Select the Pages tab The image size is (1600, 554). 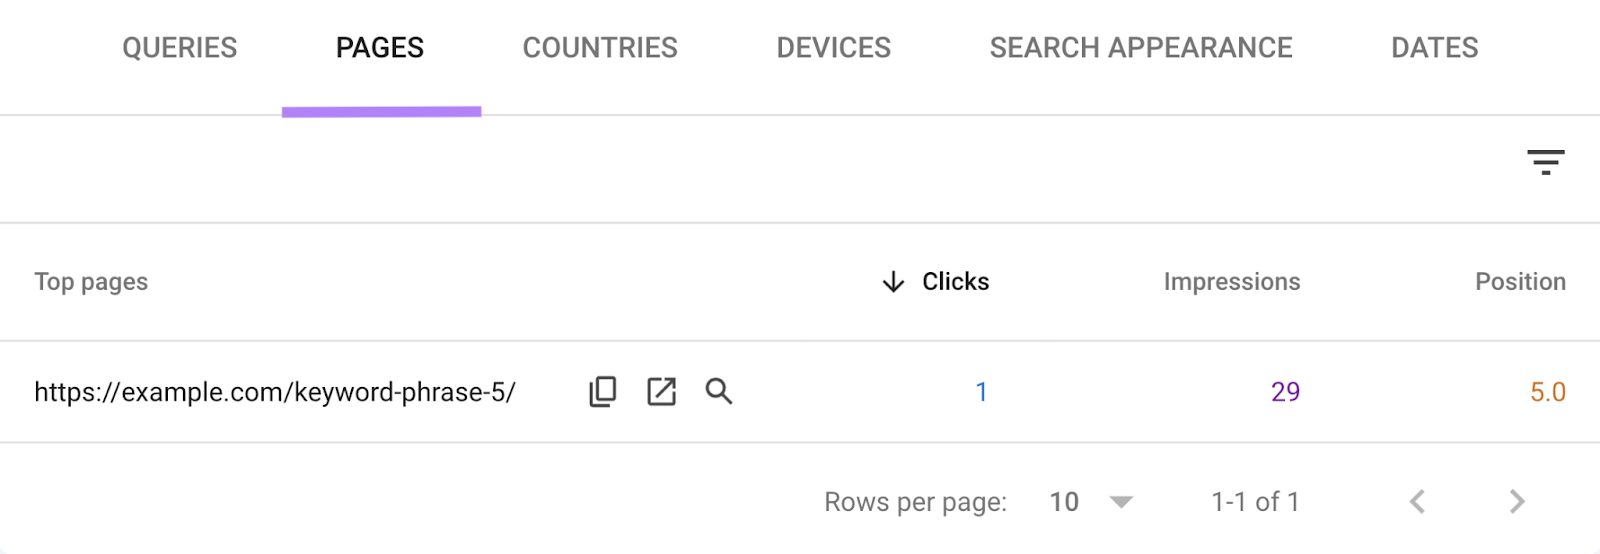point(380,47)
